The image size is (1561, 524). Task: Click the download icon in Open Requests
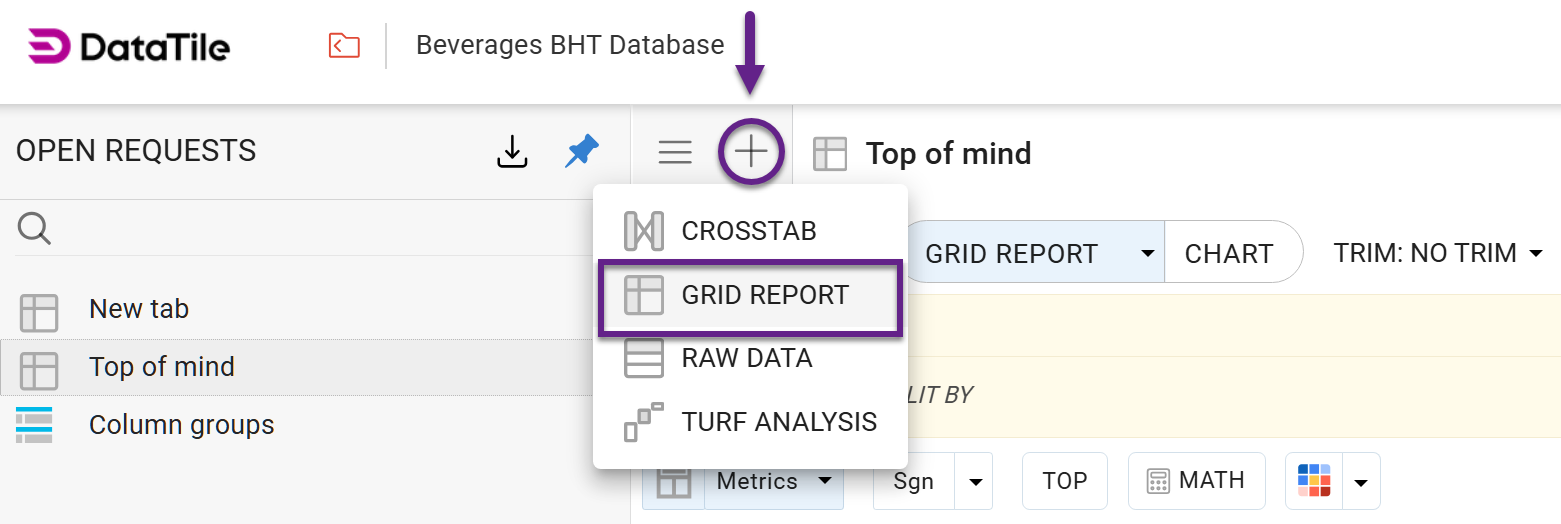tap(512, 152)
